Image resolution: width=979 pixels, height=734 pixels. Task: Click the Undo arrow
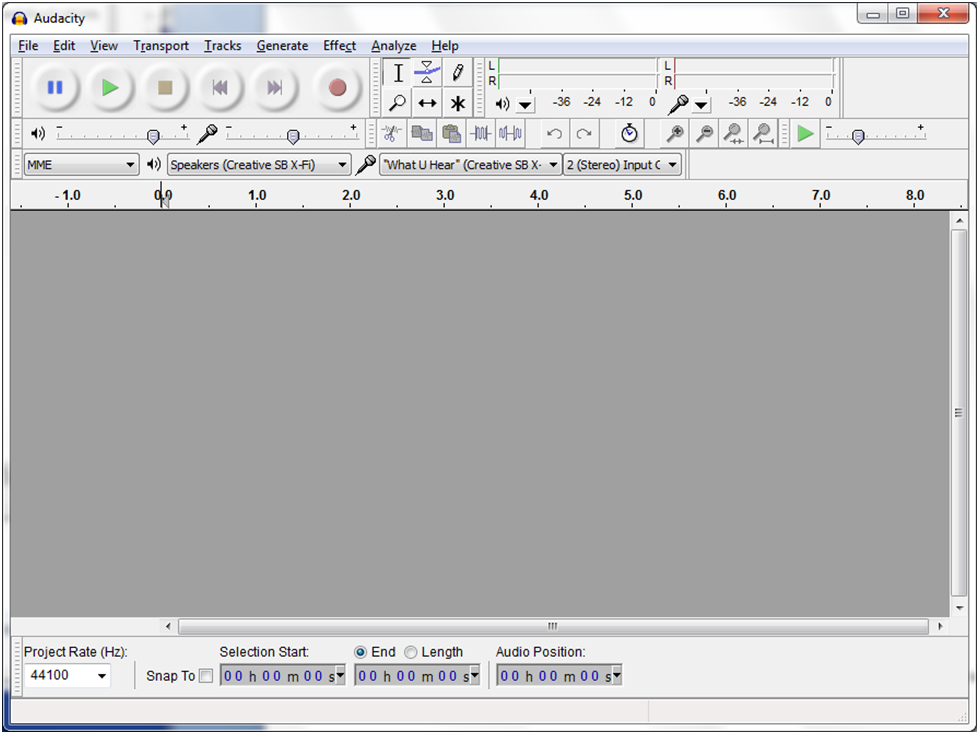tap(554, 134)
